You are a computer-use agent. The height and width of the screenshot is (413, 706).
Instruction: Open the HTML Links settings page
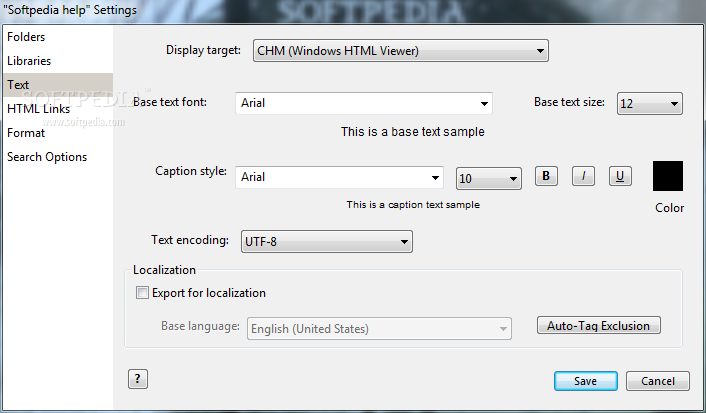point(39,109)
